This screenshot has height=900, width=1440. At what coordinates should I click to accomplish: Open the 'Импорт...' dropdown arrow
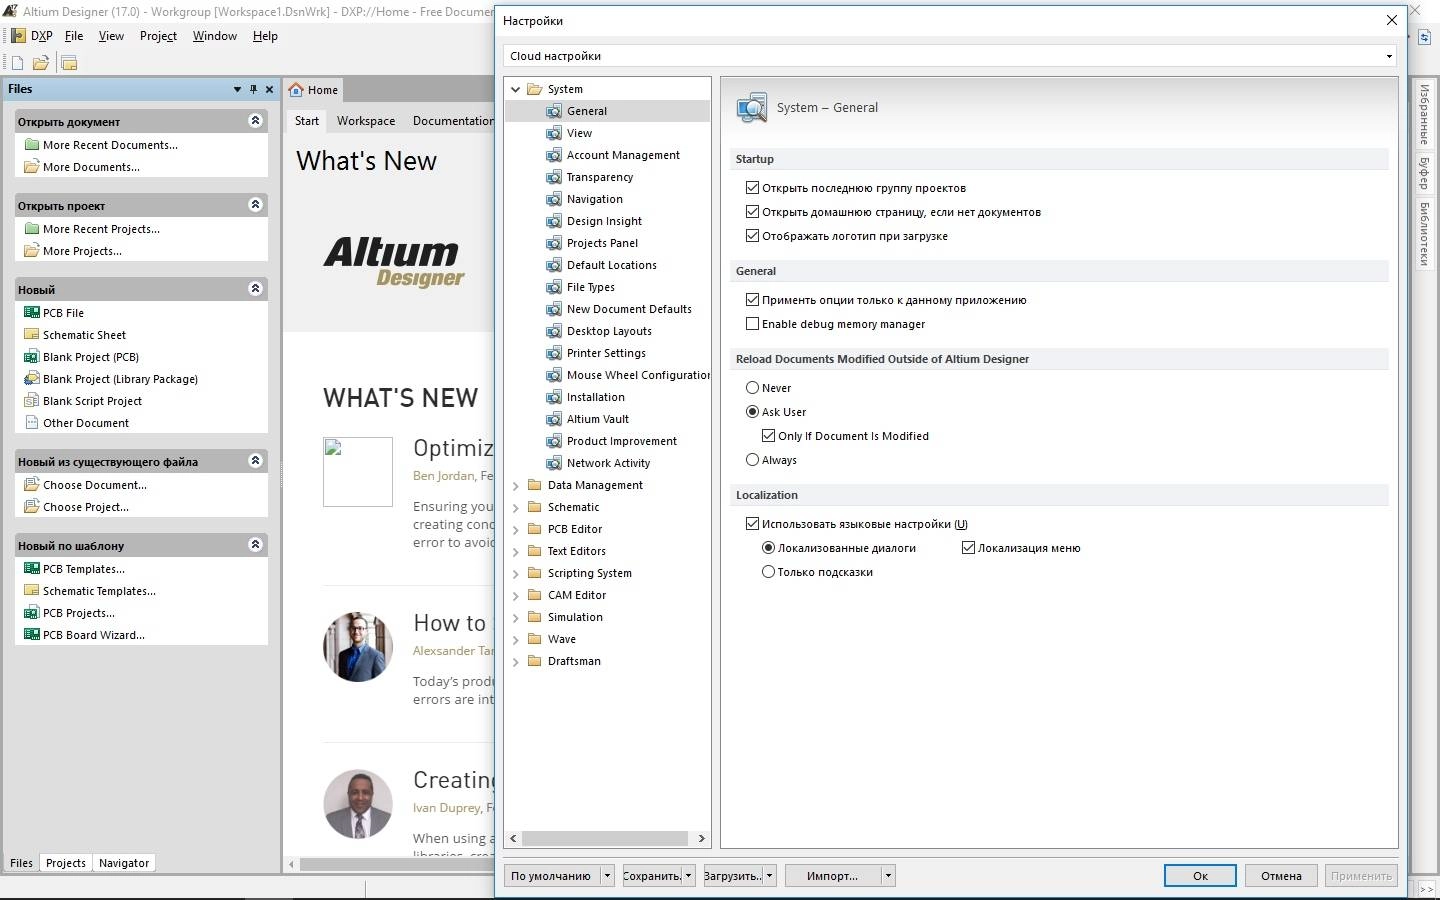[888, 876]
